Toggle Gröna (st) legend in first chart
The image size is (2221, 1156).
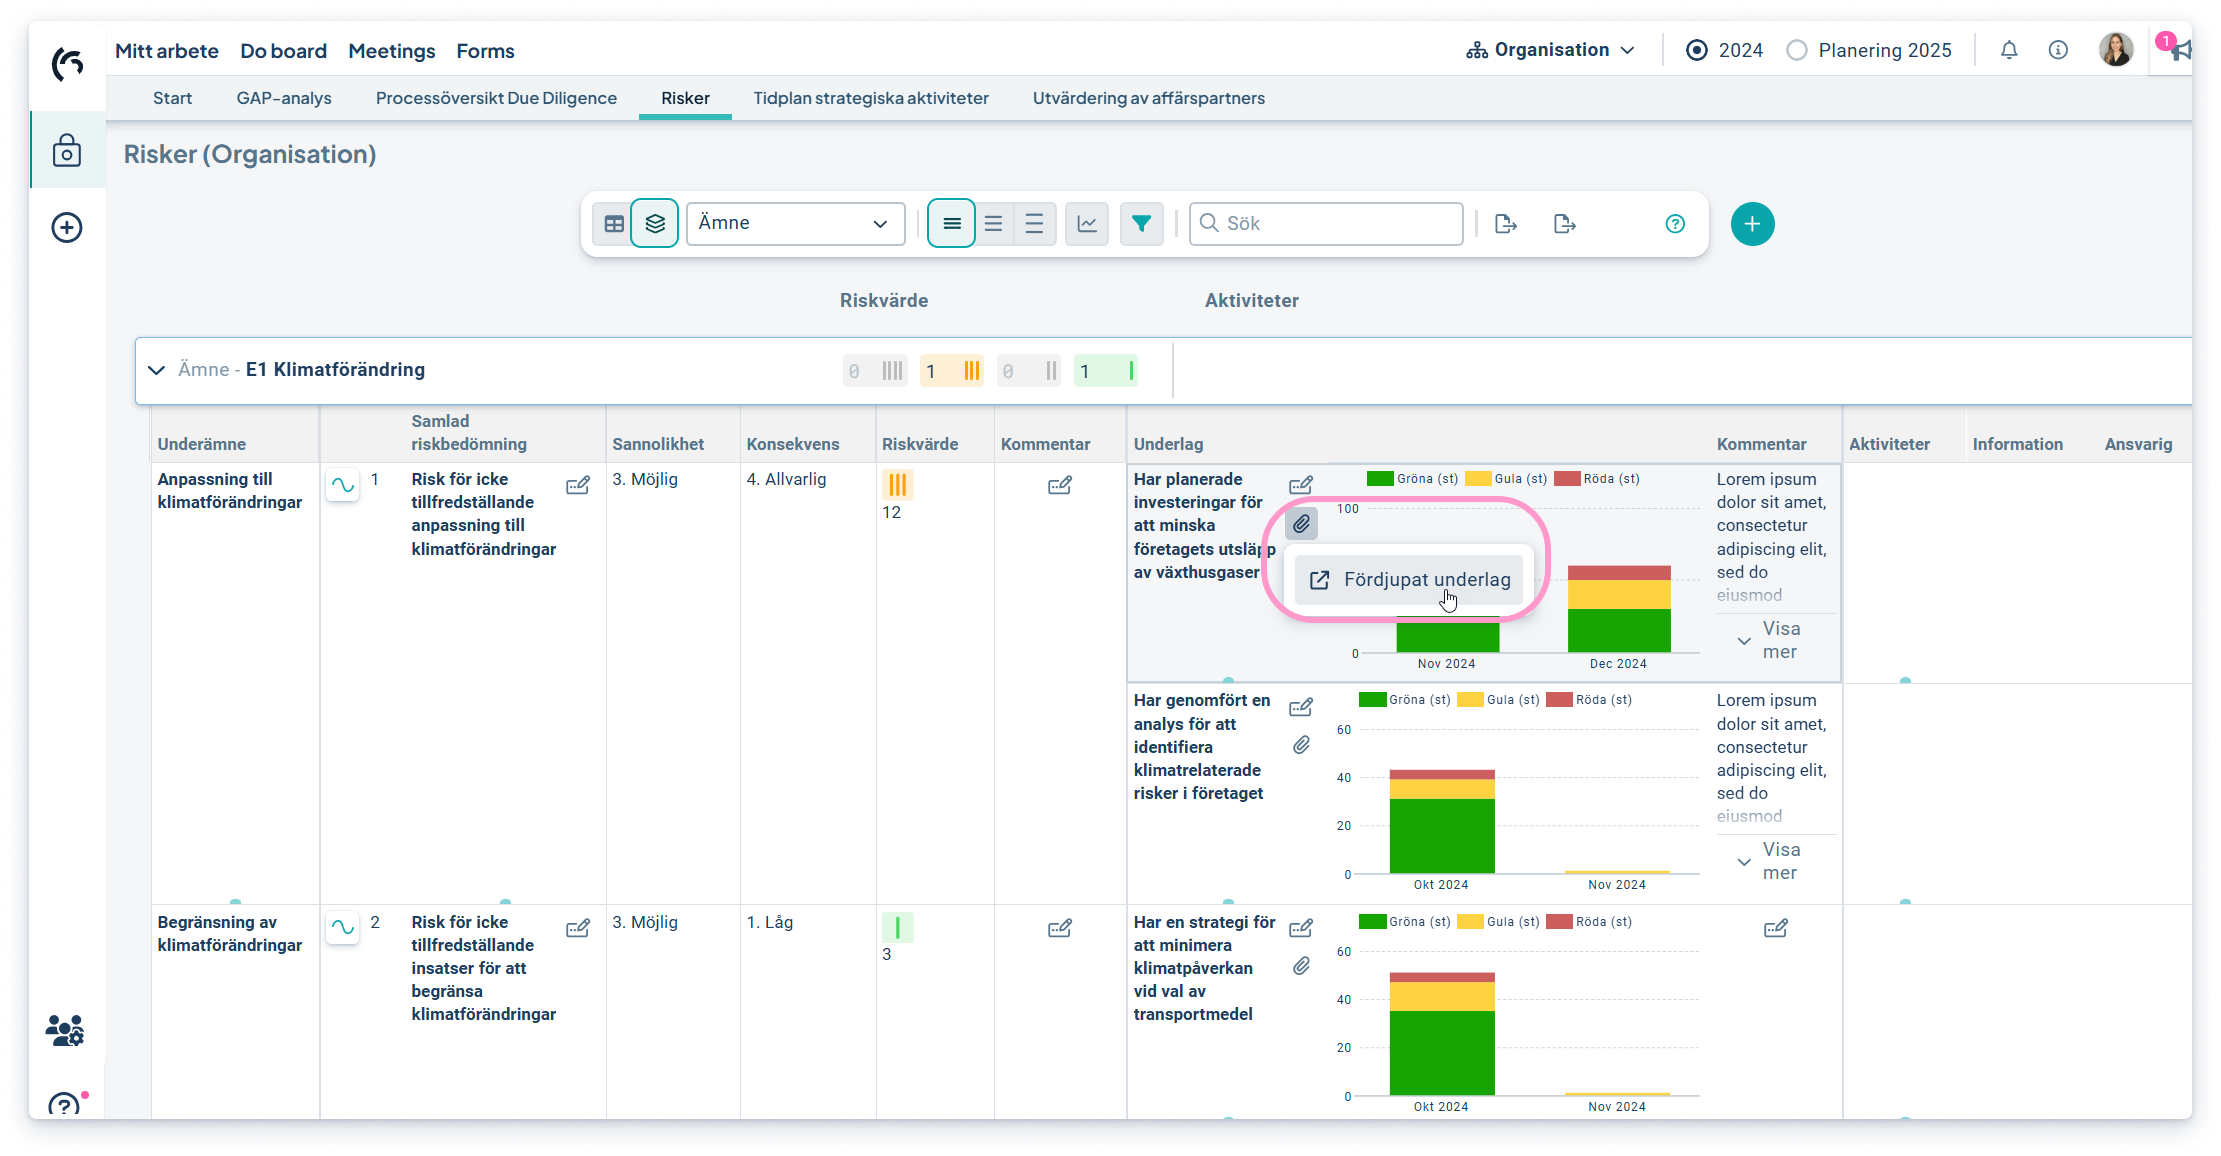point(1413,479)
